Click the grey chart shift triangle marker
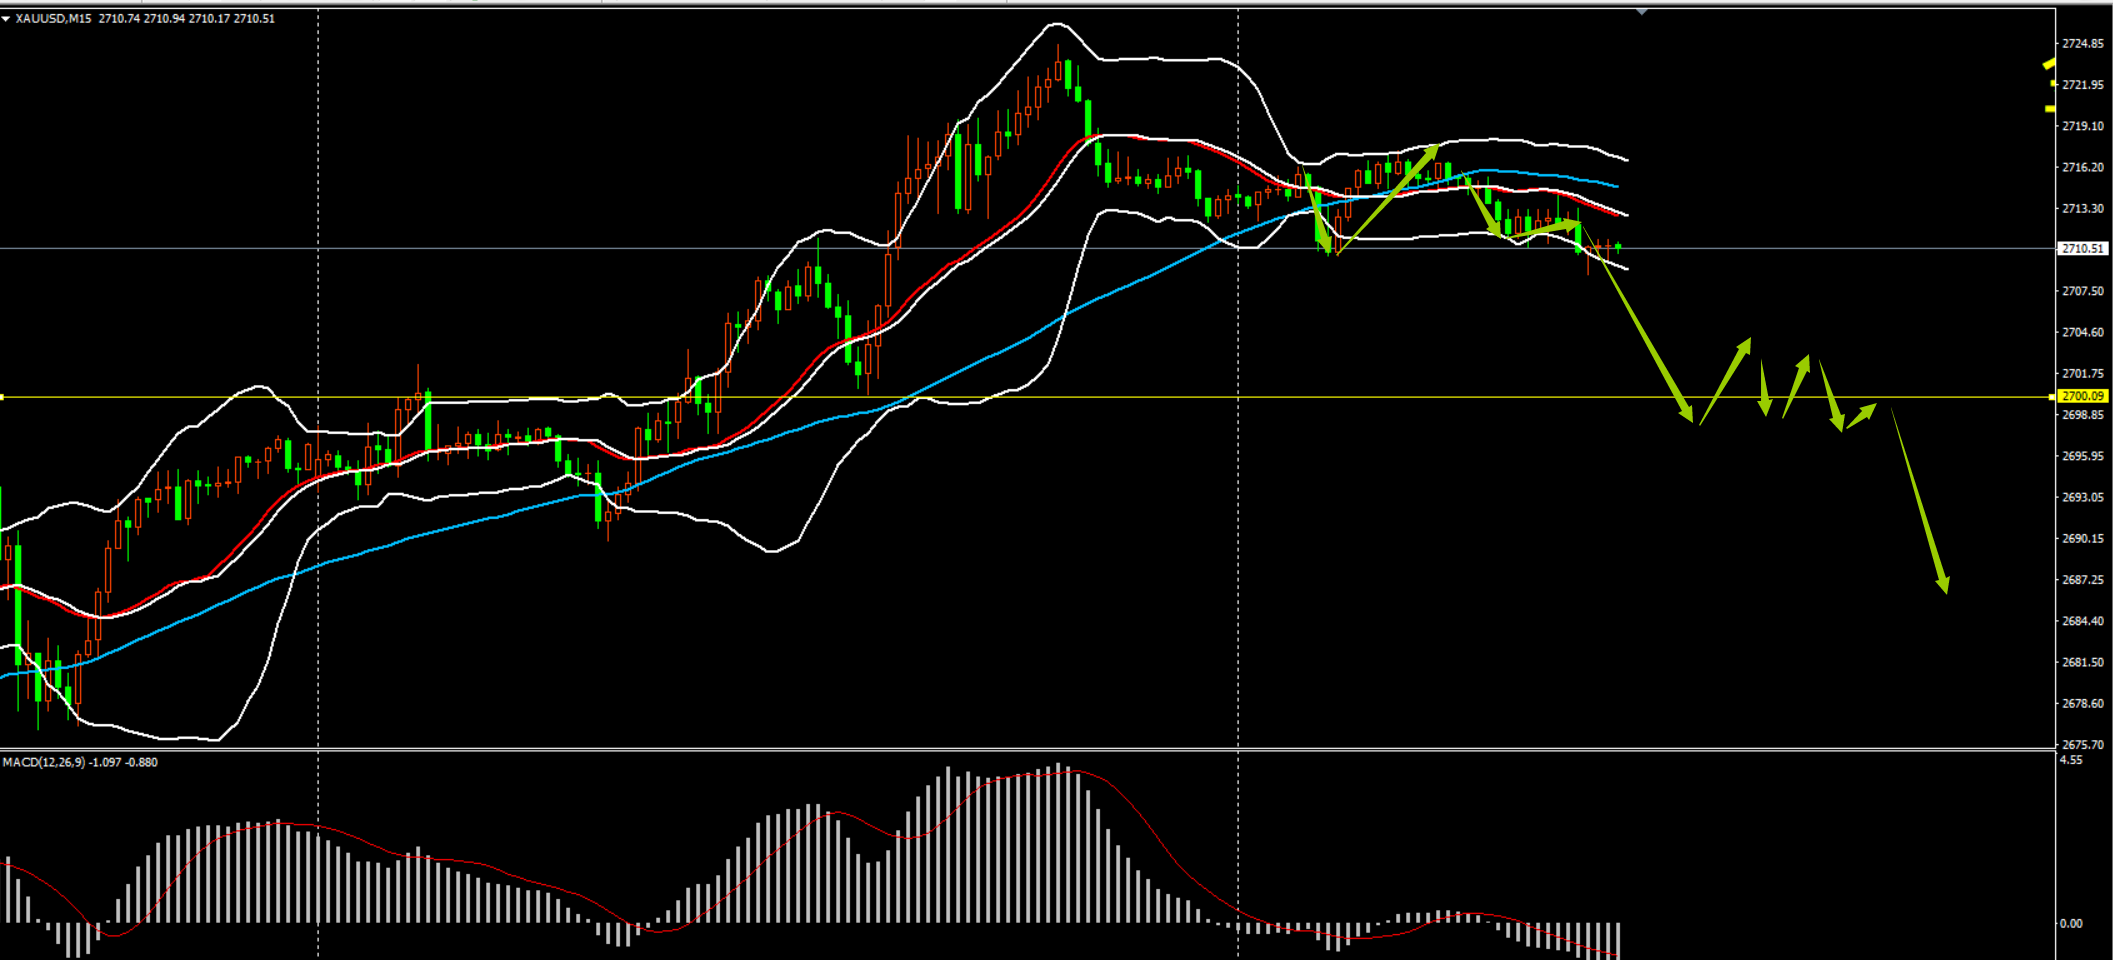 1641,12
